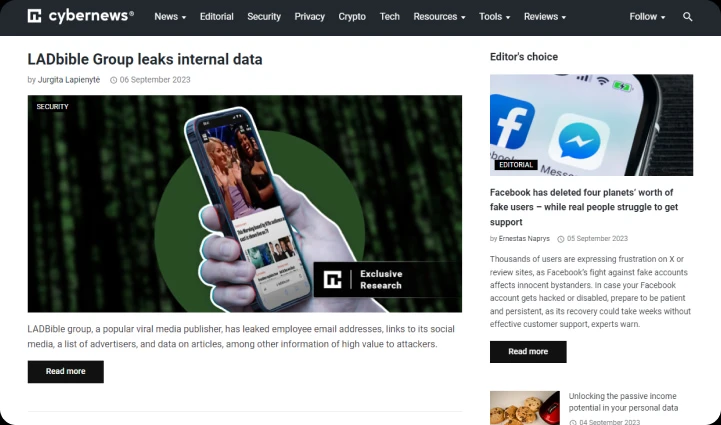
Task: Go to the Editorial section
Action: coord(217,17)
